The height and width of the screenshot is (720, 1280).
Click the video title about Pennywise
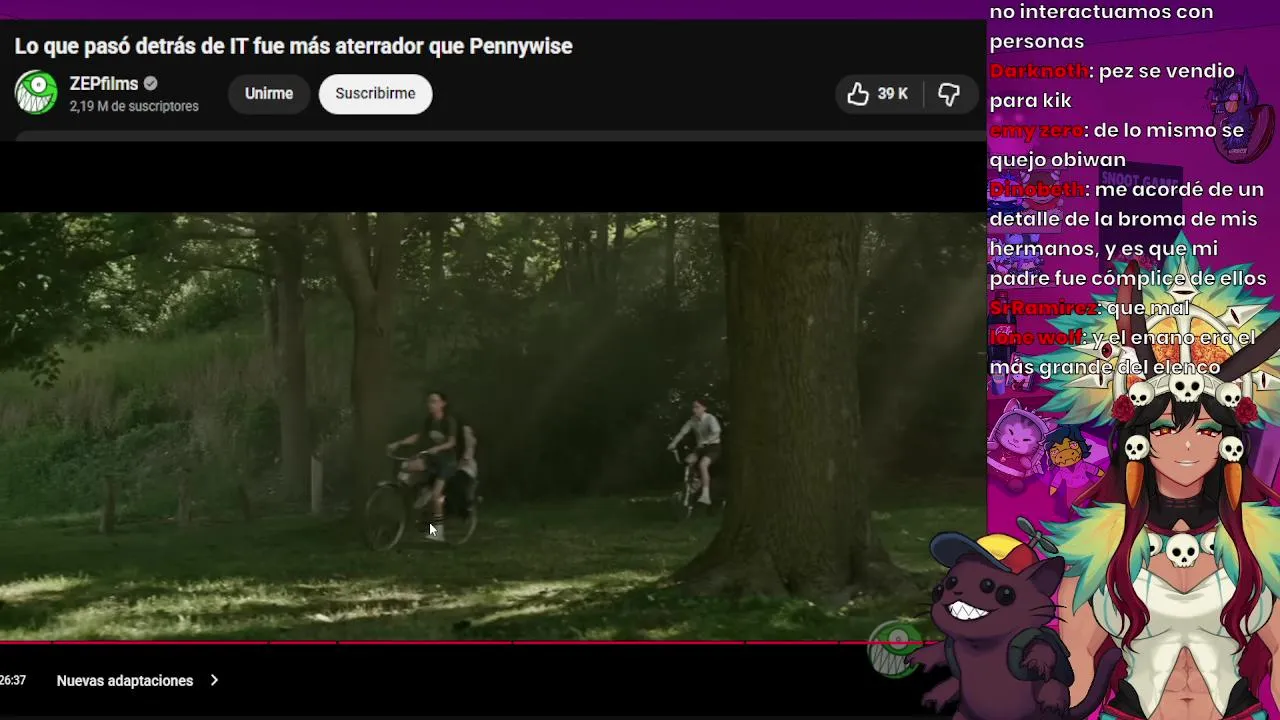pos(293,46)
